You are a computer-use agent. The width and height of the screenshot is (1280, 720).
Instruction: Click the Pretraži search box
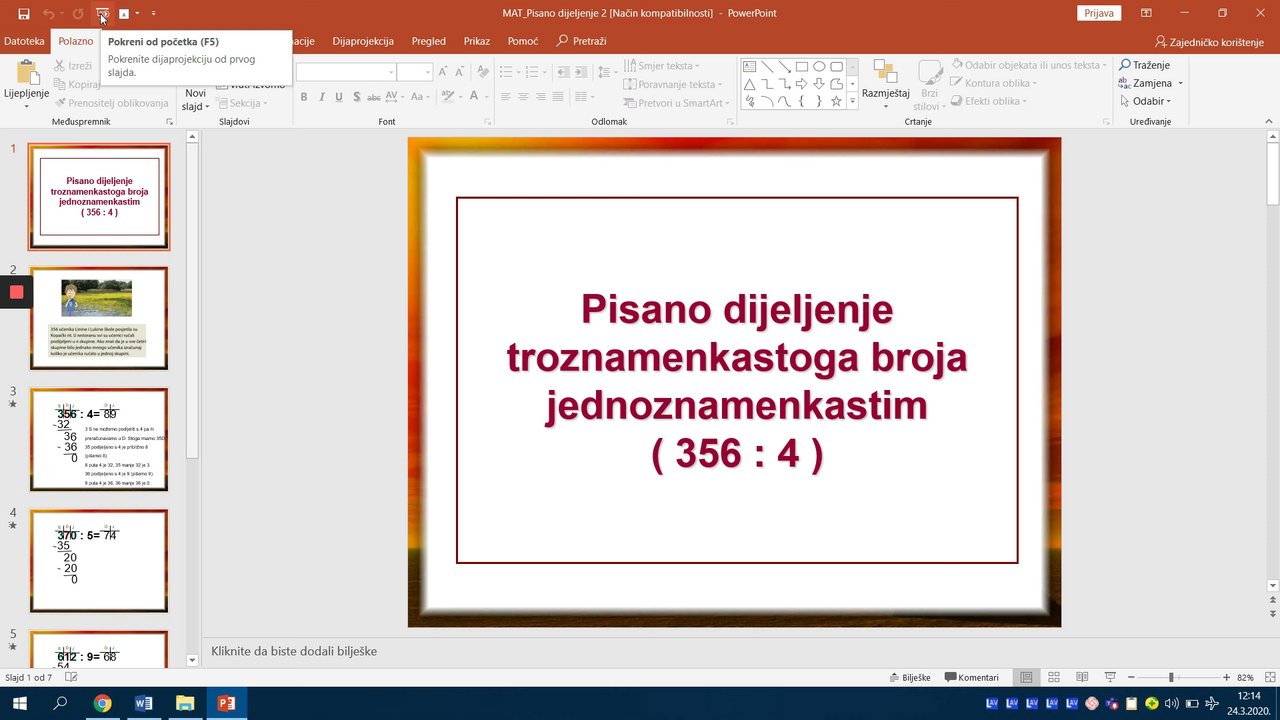(581, 41)
